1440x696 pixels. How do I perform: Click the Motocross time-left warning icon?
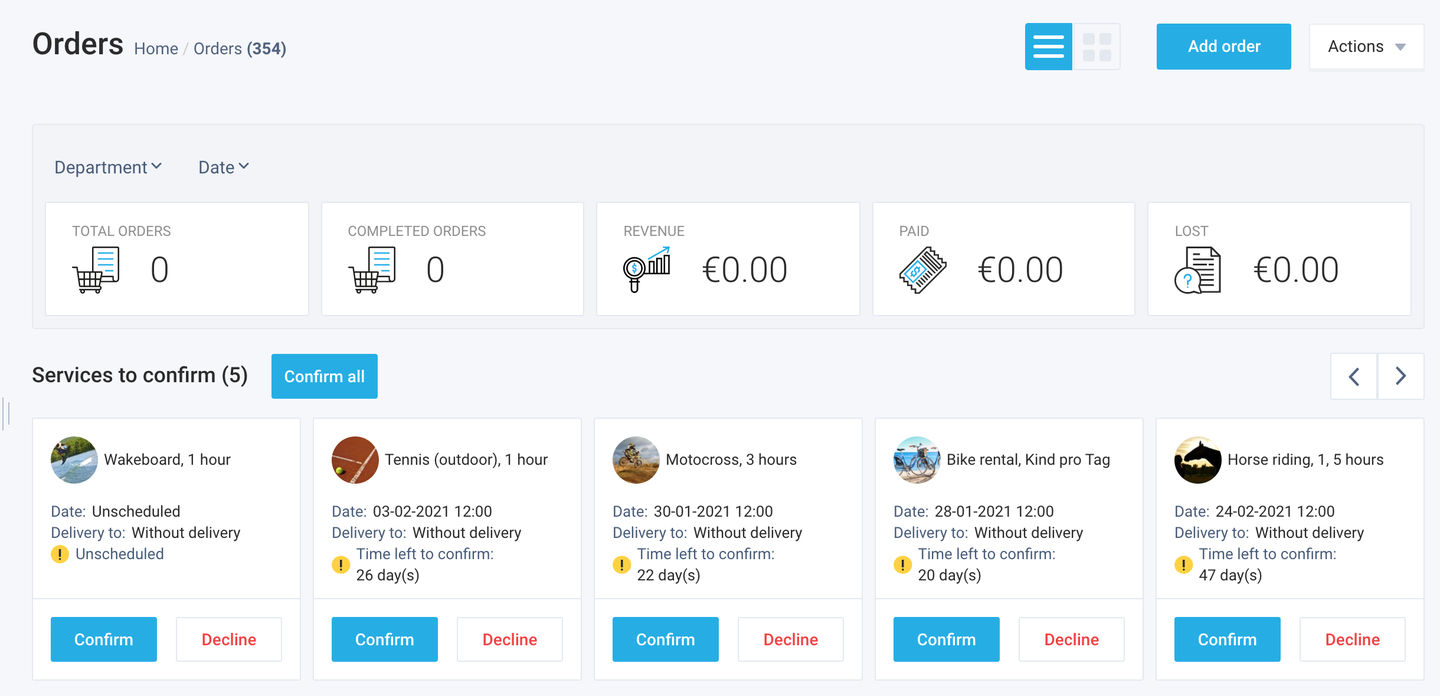622,565
